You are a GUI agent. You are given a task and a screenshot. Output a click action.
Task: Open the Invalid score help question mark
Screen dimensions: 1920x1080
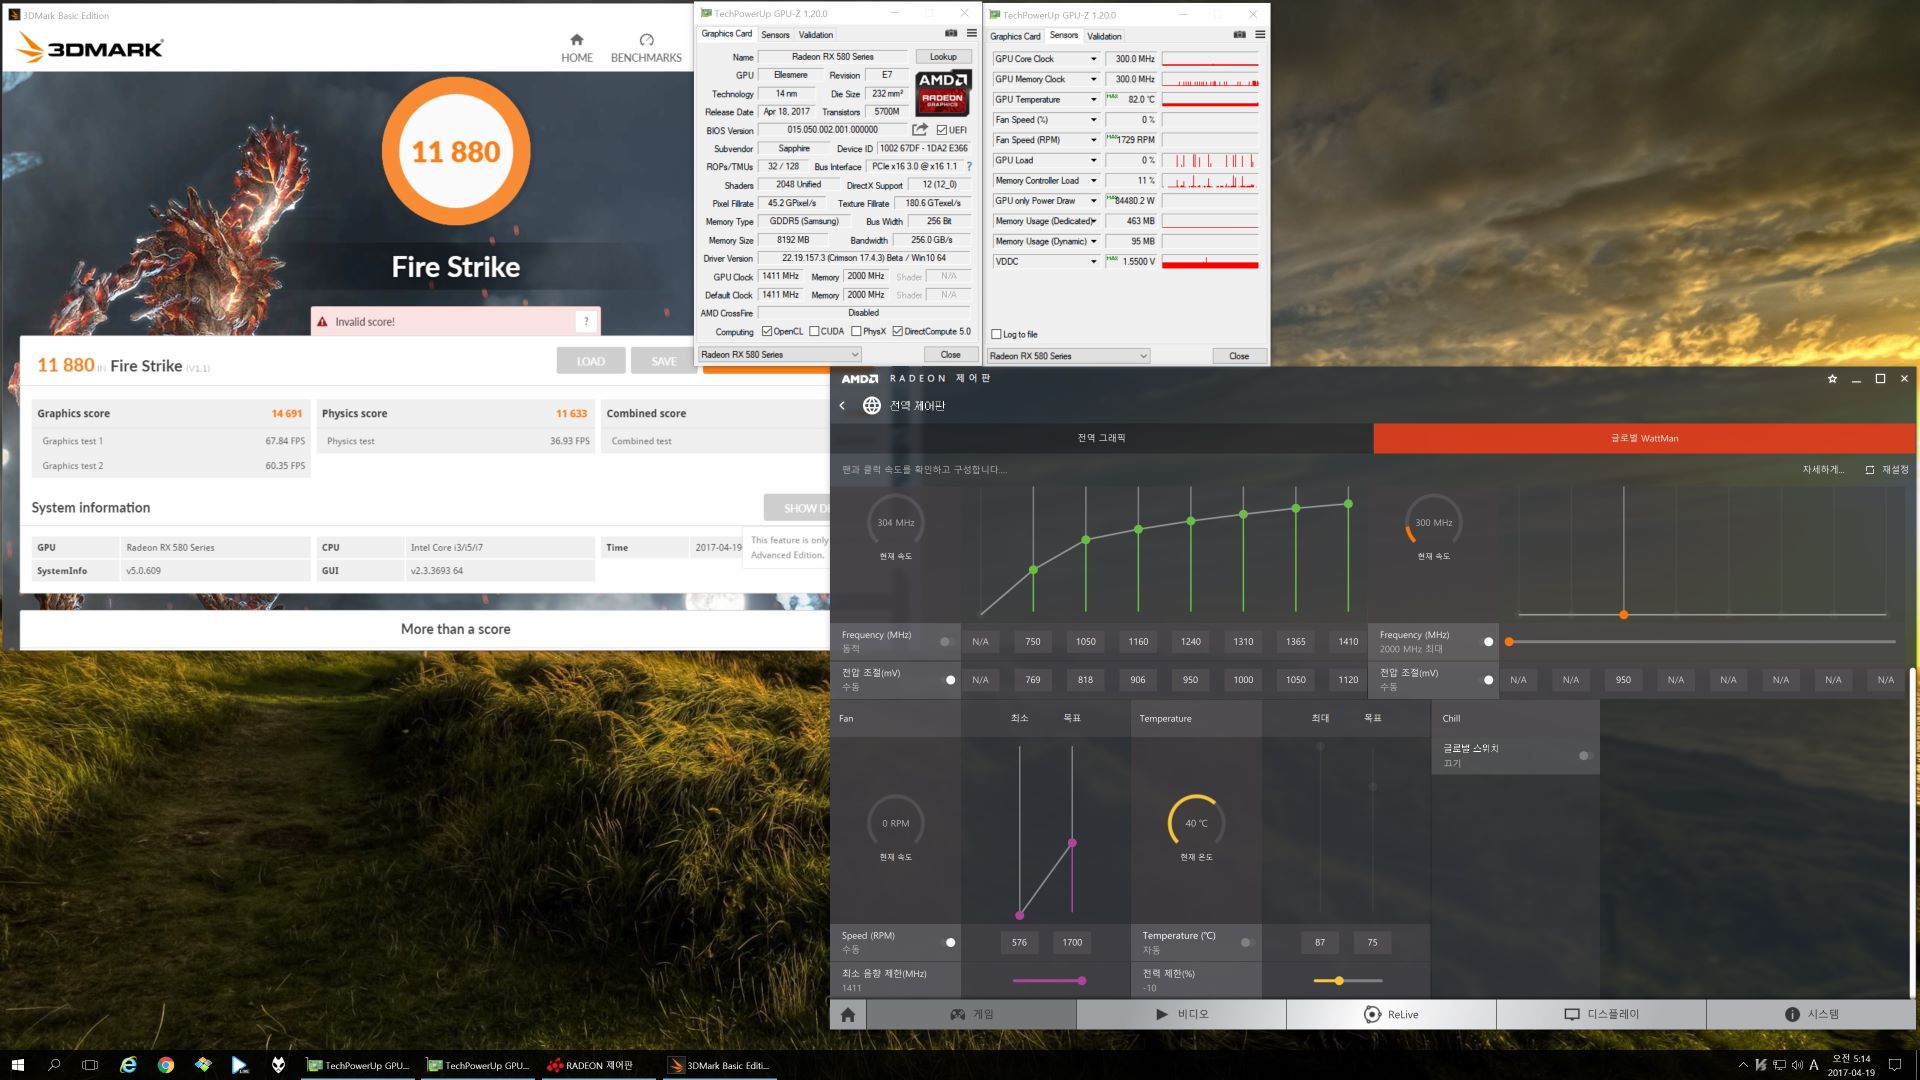click(586, 321)
